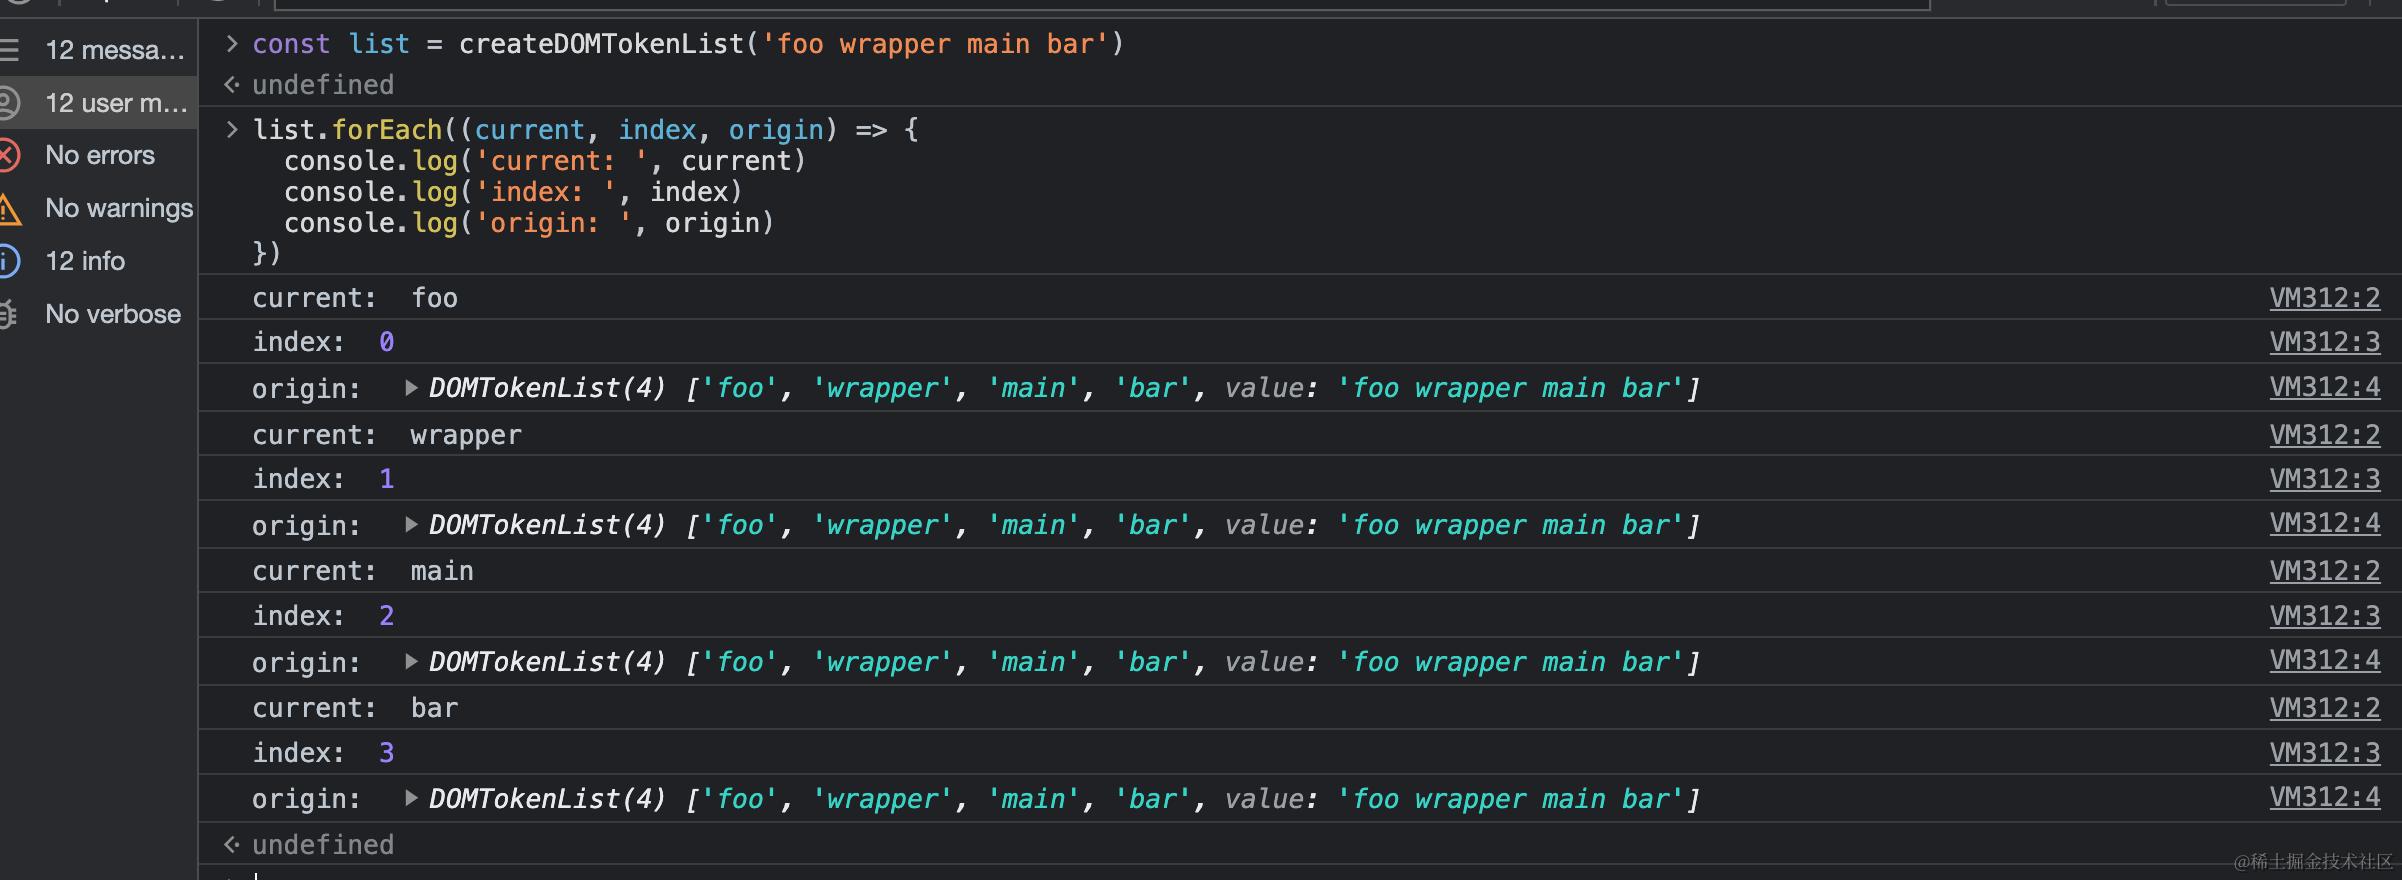Viewport: 2402px width, 880px height.
Task: Click the info icon beside 12 info
Action: click(8, 261)
